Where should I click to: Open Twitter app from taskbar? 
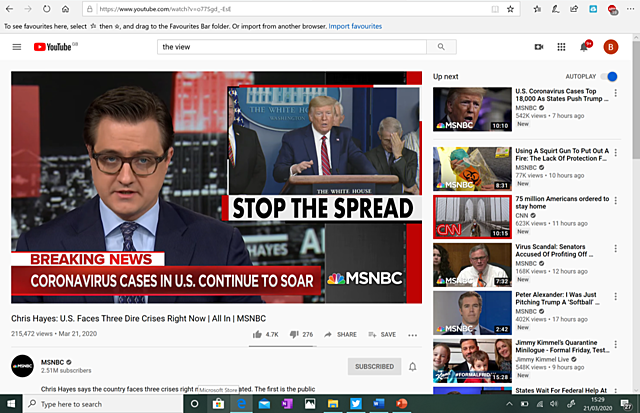coord(356,404)
